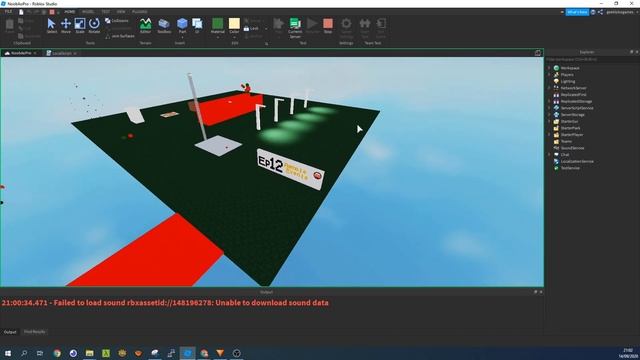Viewport: 640px width, 360px height.
Task: Open the Color swatch picker
Action: [x=234, y=23]
